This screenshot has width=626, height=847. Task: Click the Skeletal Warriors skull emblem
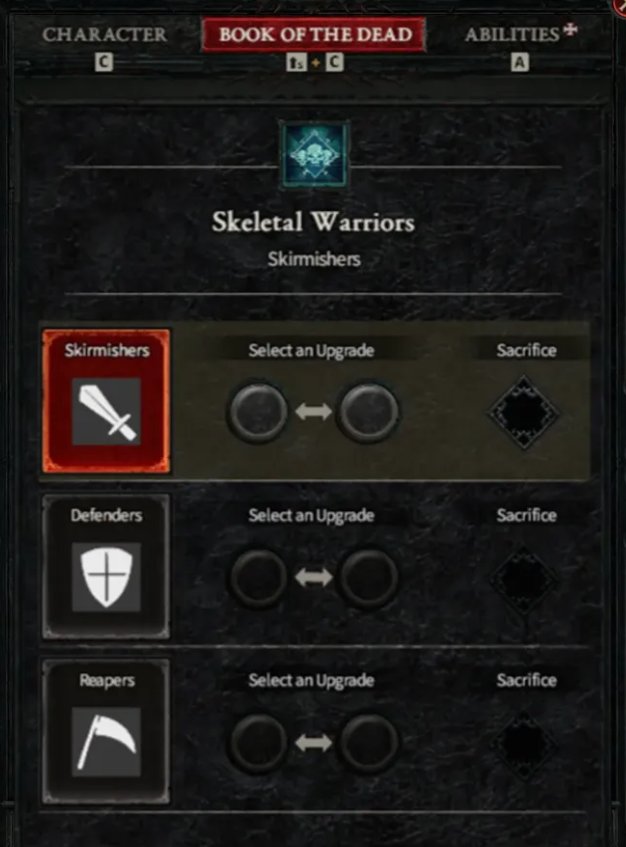[314, 156]
